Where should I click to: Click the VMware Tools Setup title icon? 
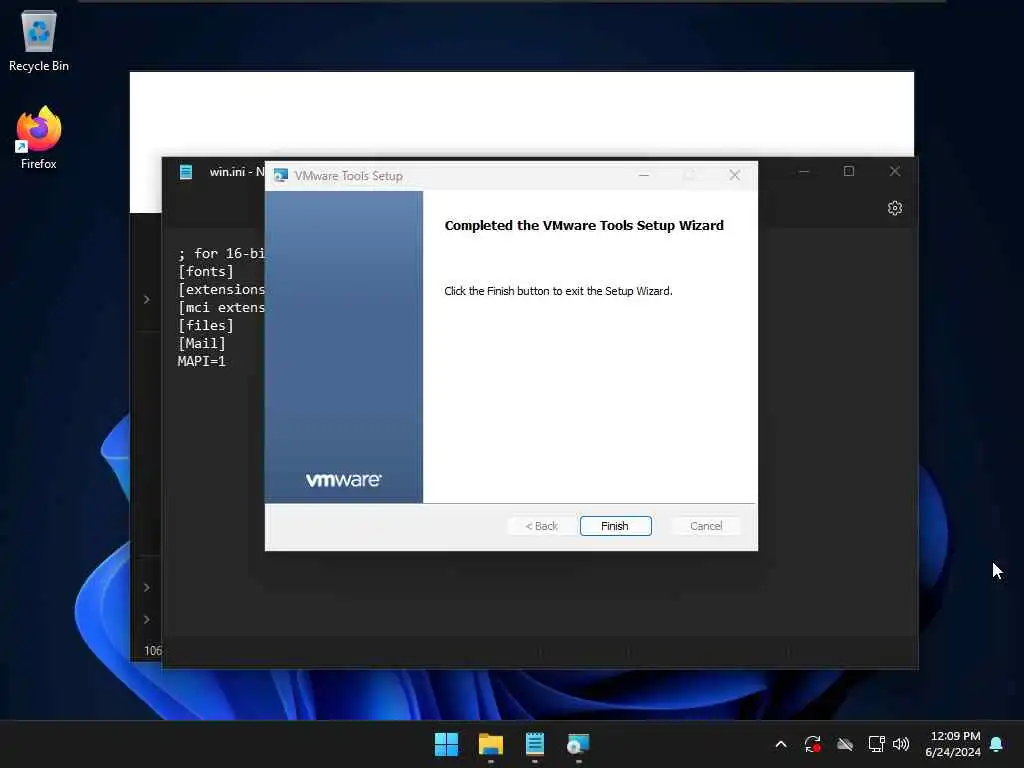281,176
